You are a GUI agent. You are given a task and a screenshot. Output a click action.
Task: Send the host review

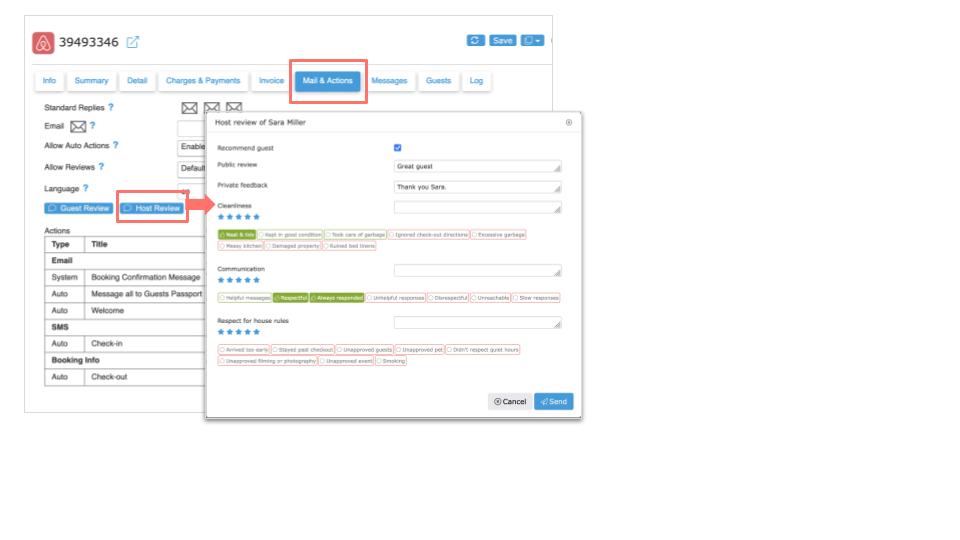click(x=553, y=402)
